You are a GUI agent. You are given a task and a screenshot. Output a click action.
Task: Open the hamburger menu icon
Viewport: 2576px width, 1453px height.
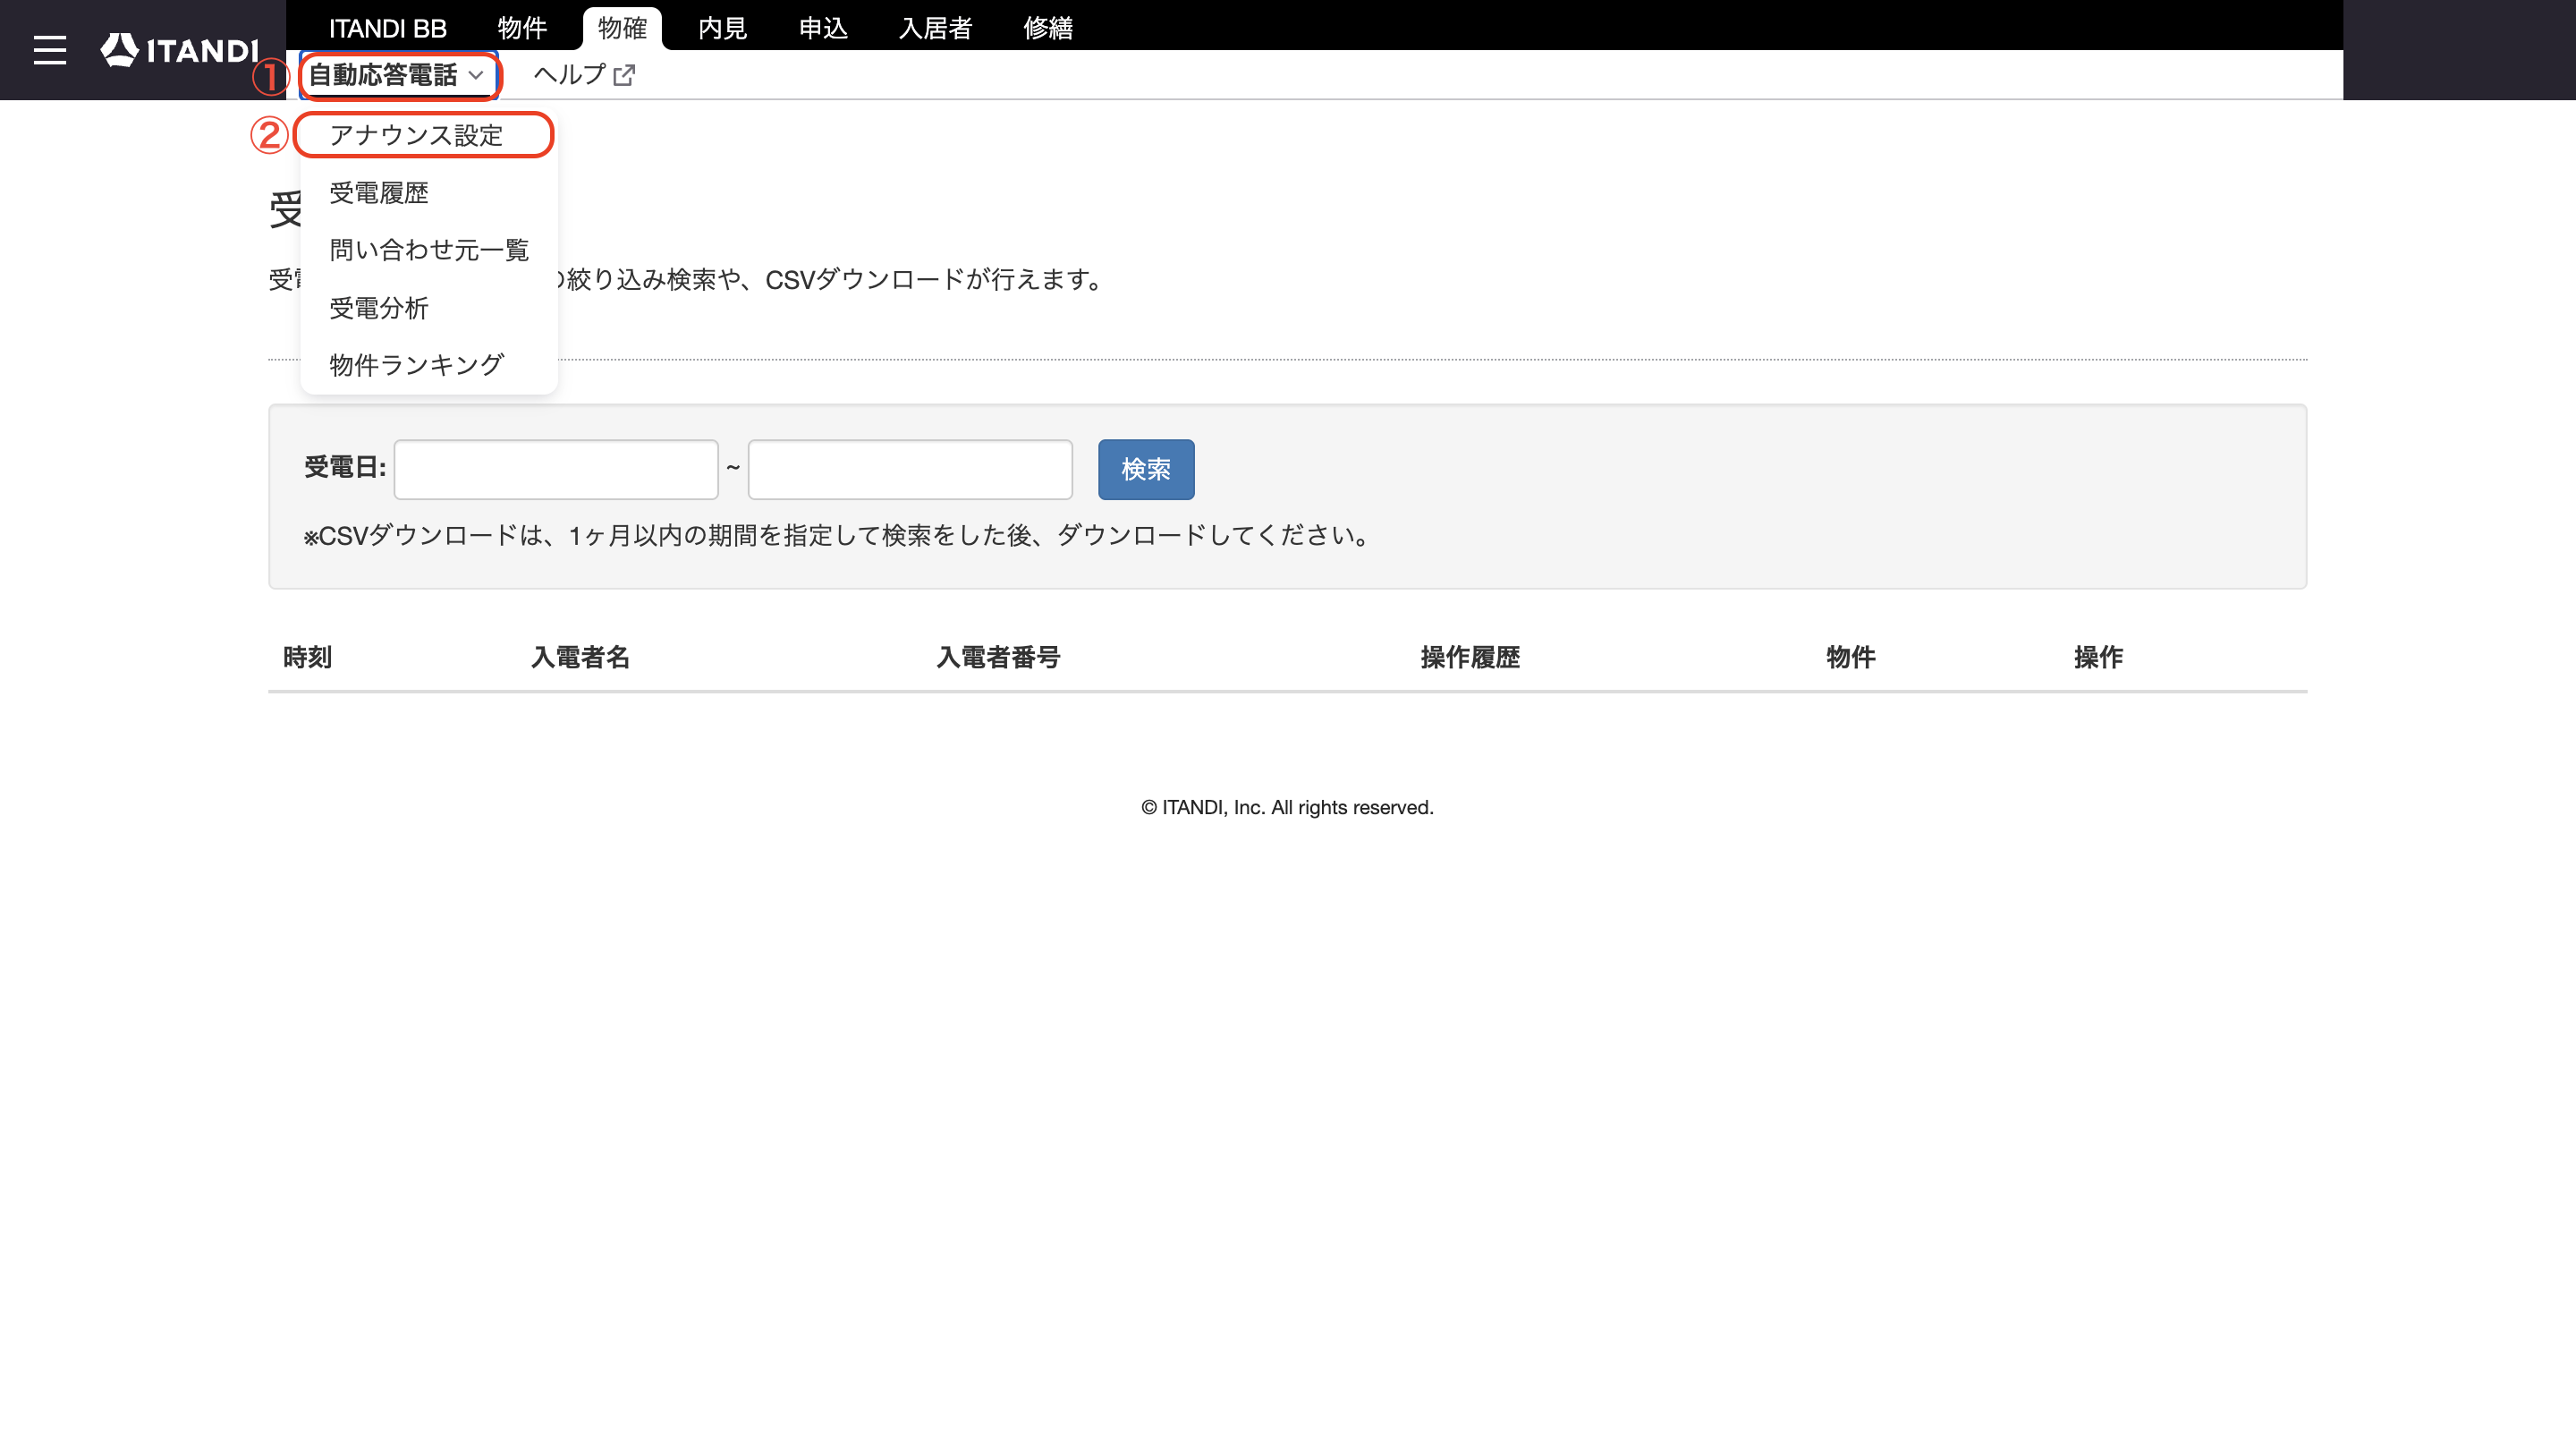pos(50,50)
